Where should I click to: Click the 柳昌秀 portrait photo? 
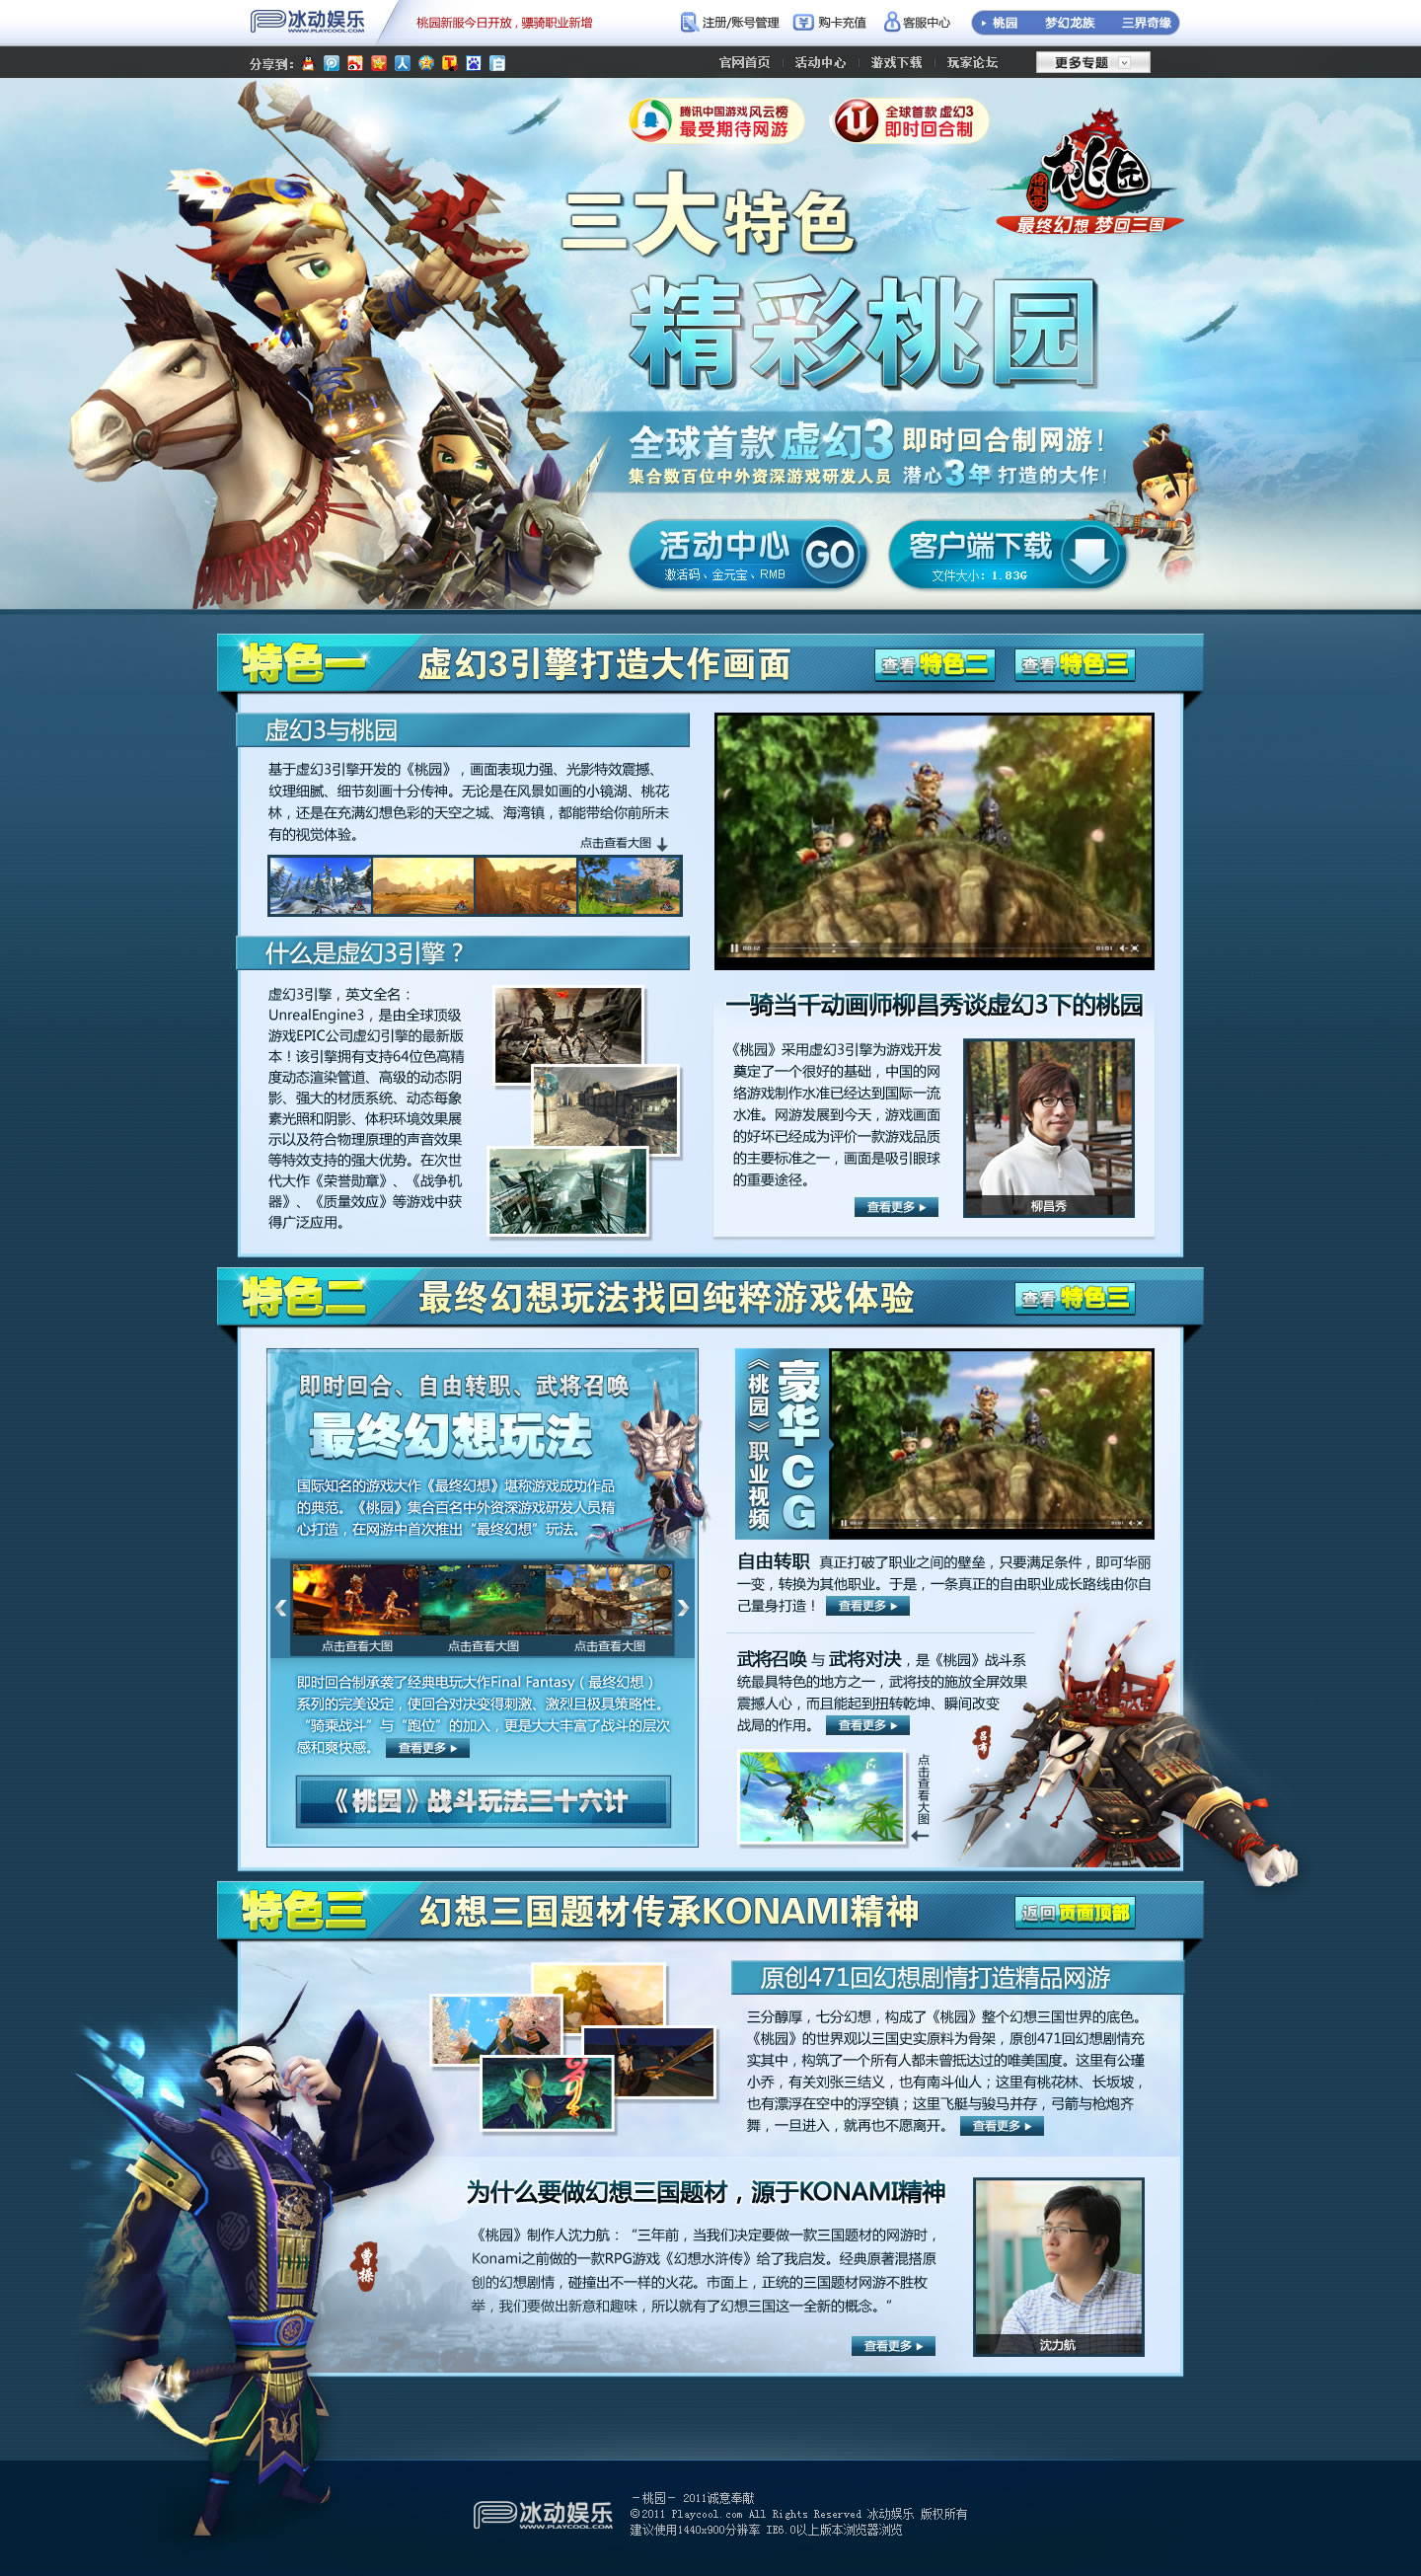[1048, 1127]
